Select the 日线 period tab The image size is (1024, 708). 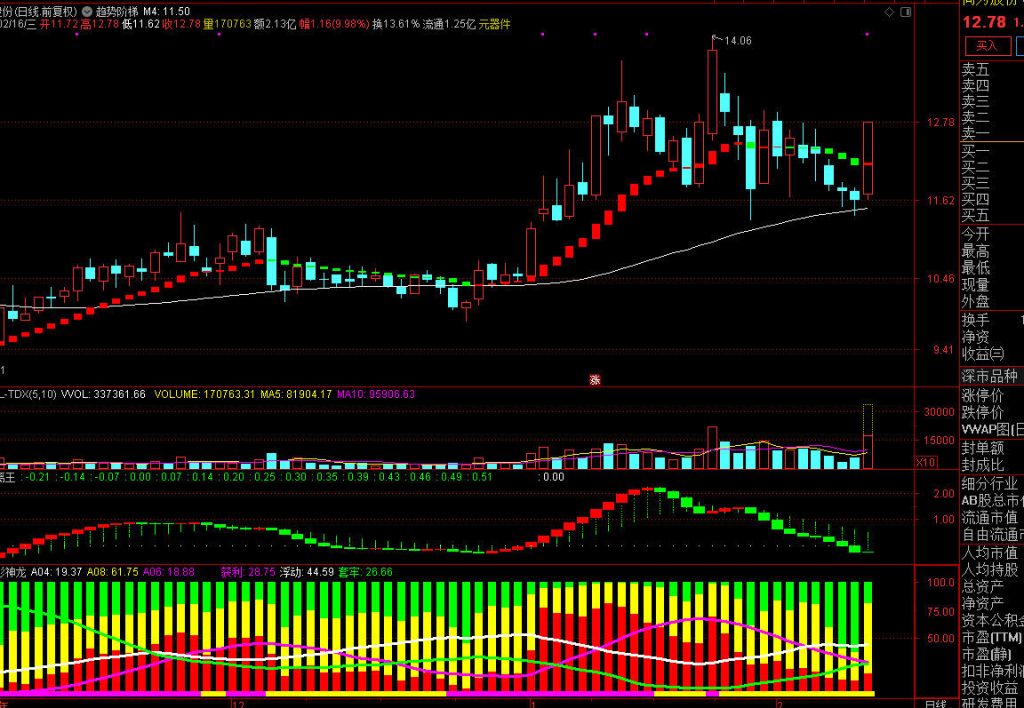(x=934, y=703)
